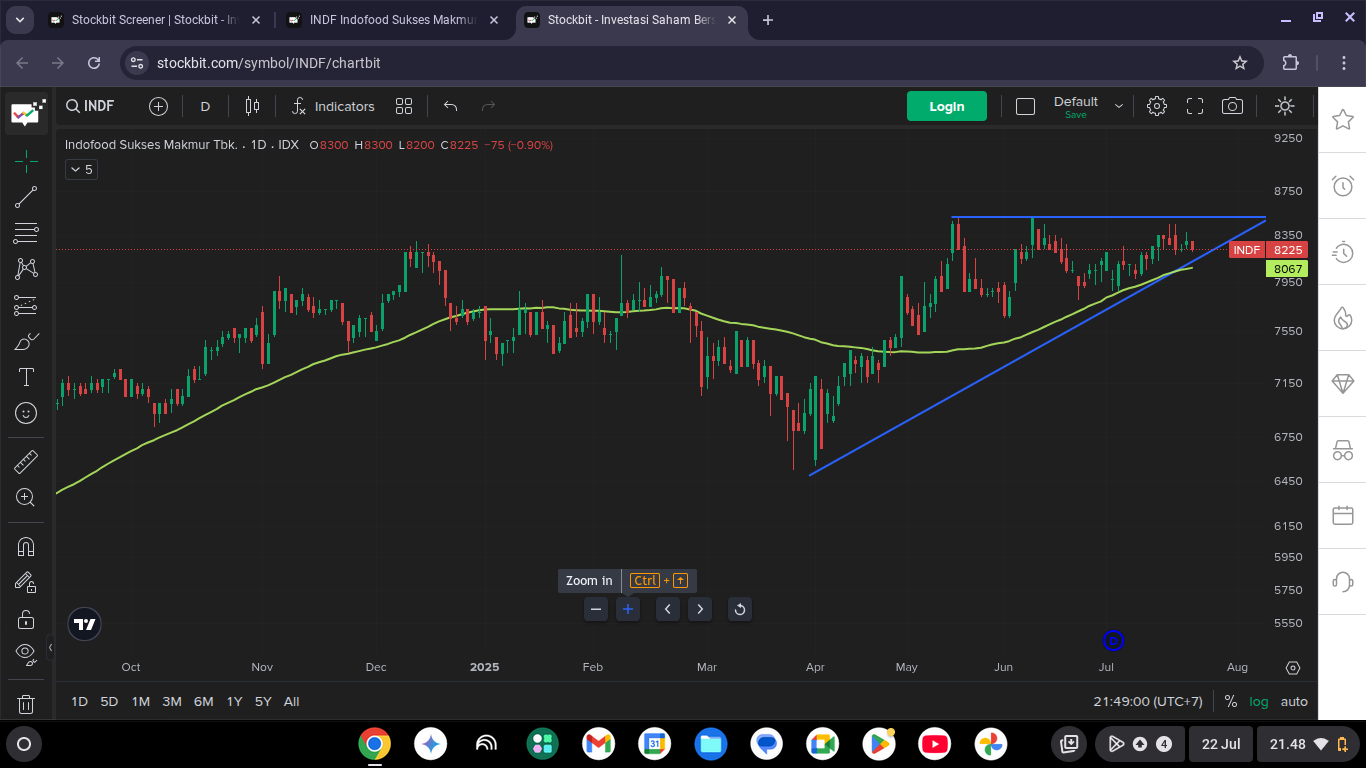Toggle lock all drawing tools

[x=26, y=618]
